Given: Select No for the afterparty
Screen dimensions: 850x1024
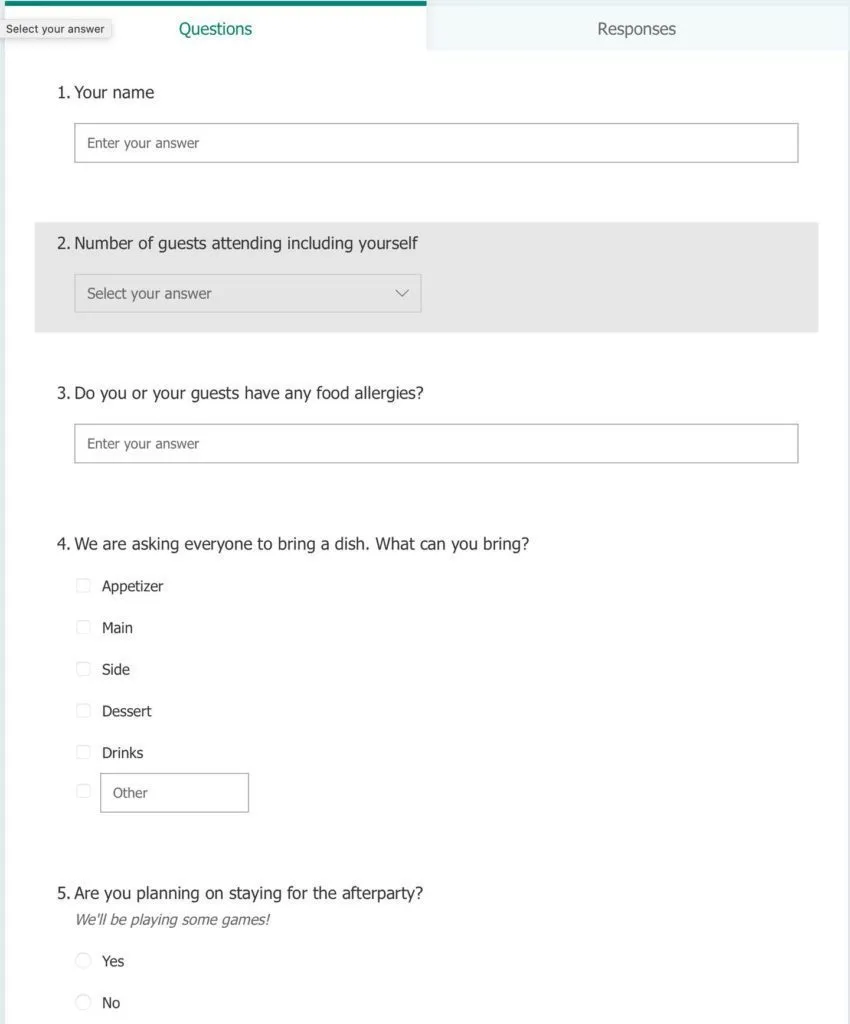Looking at the screenshot, I should click(x=84, y=1002).
